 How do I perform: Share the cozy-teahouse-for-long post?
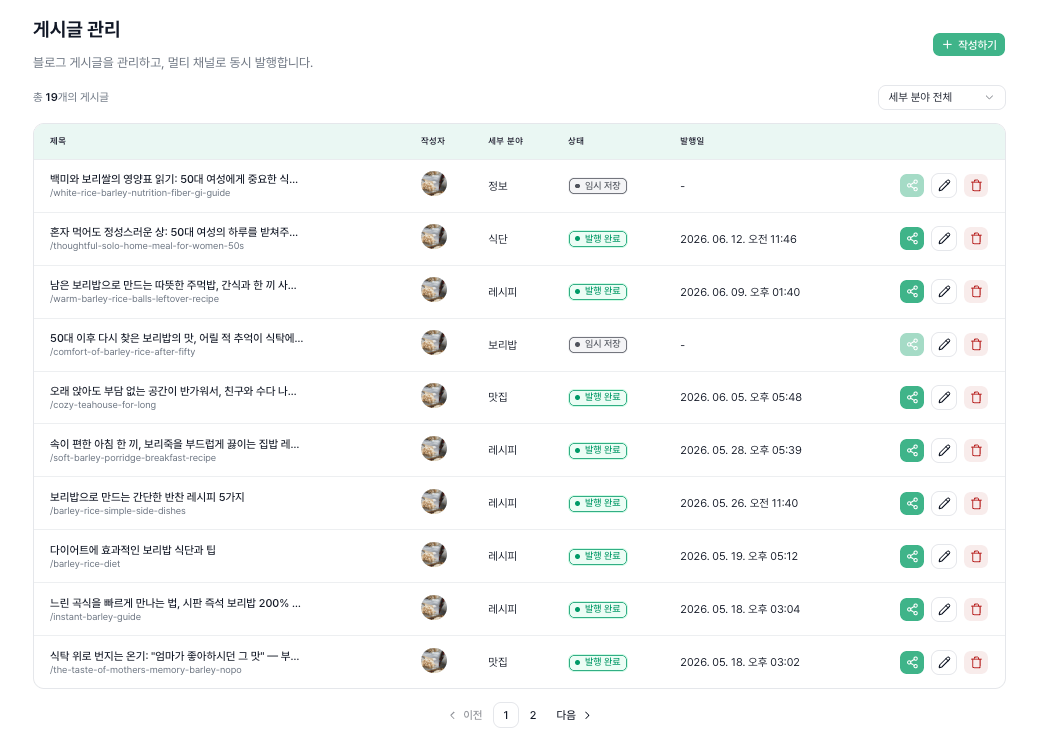[912, 397]
